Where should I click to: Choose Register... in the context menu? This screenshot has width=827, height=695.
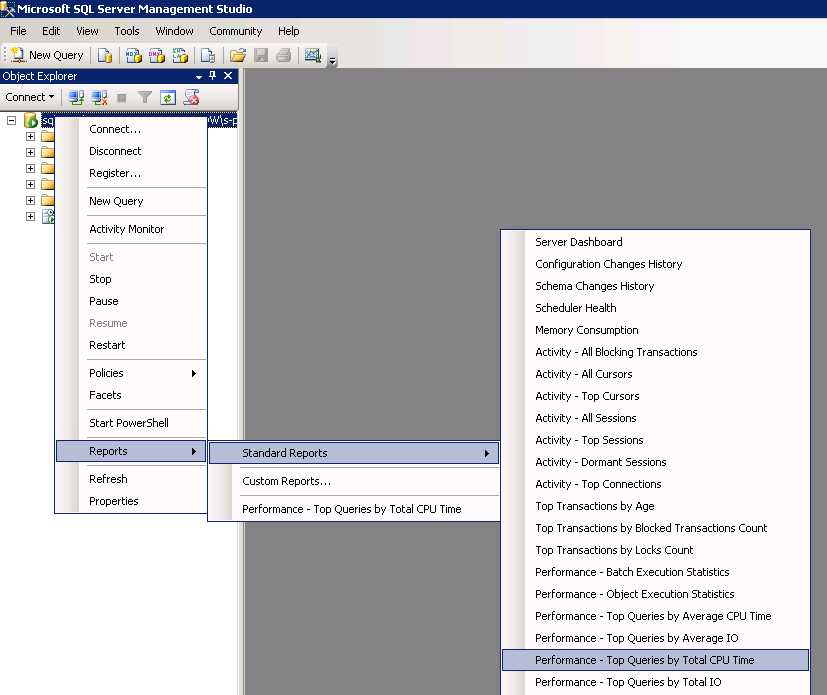(131, 173)
